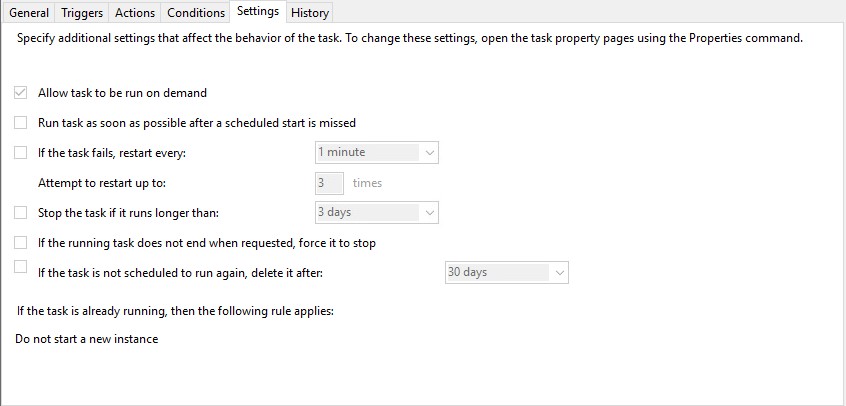Toggle Allow task to be run on demand checkbox
Screen dimensions: 846x406
tap(21, 93)
